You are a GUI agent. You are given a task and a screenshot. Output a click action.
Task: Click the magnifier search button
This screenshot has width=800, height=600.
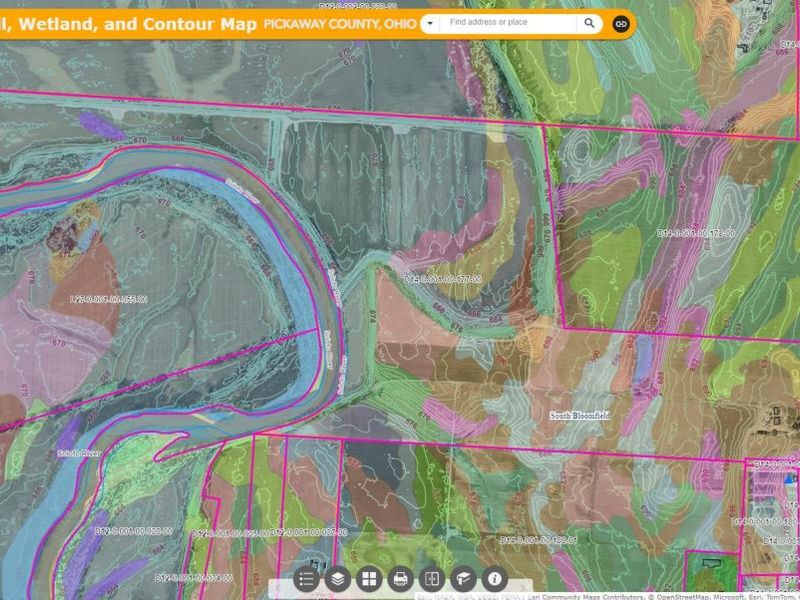[589, 22]
